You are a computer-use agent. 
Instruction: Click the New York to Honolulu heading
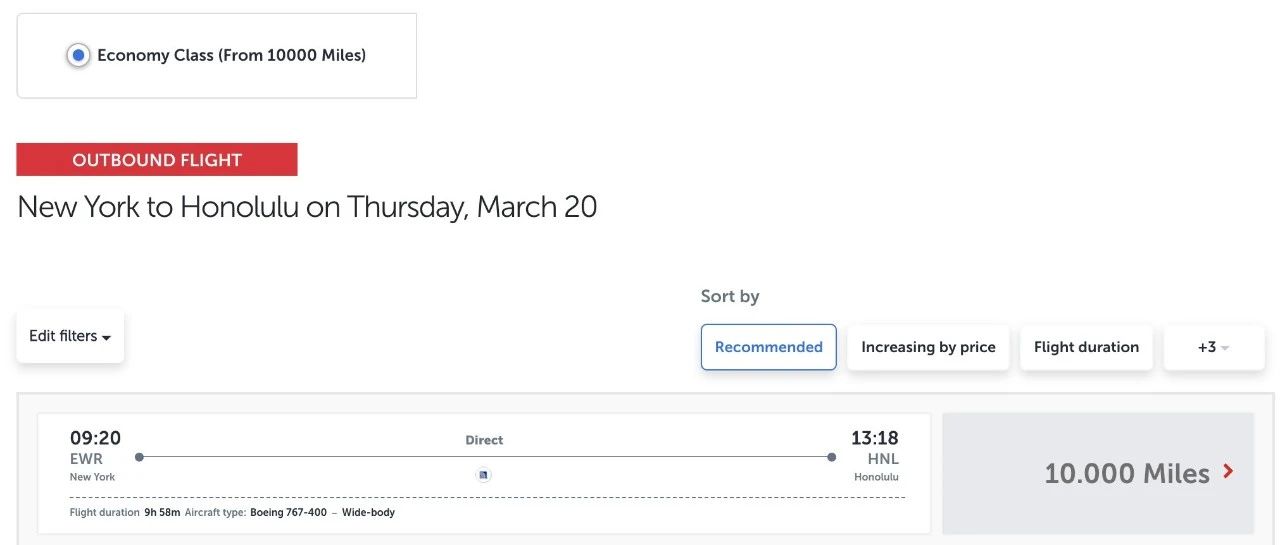click(307, 207)
